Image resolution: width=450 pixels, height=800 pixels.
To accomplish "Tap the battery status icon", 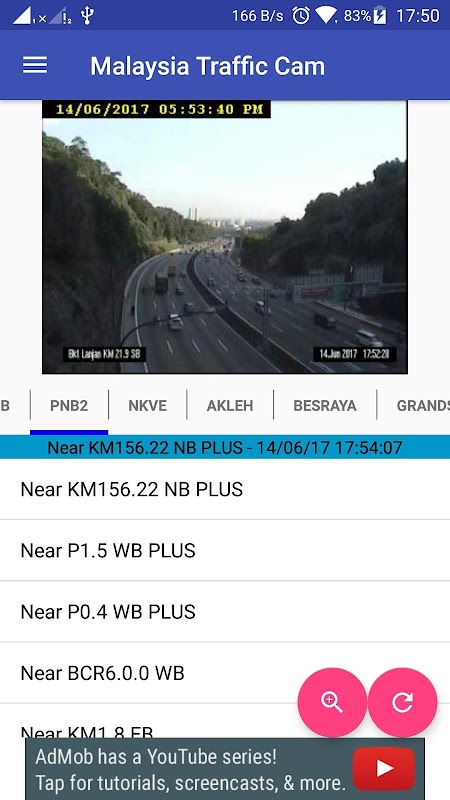I will pos(380,16).
